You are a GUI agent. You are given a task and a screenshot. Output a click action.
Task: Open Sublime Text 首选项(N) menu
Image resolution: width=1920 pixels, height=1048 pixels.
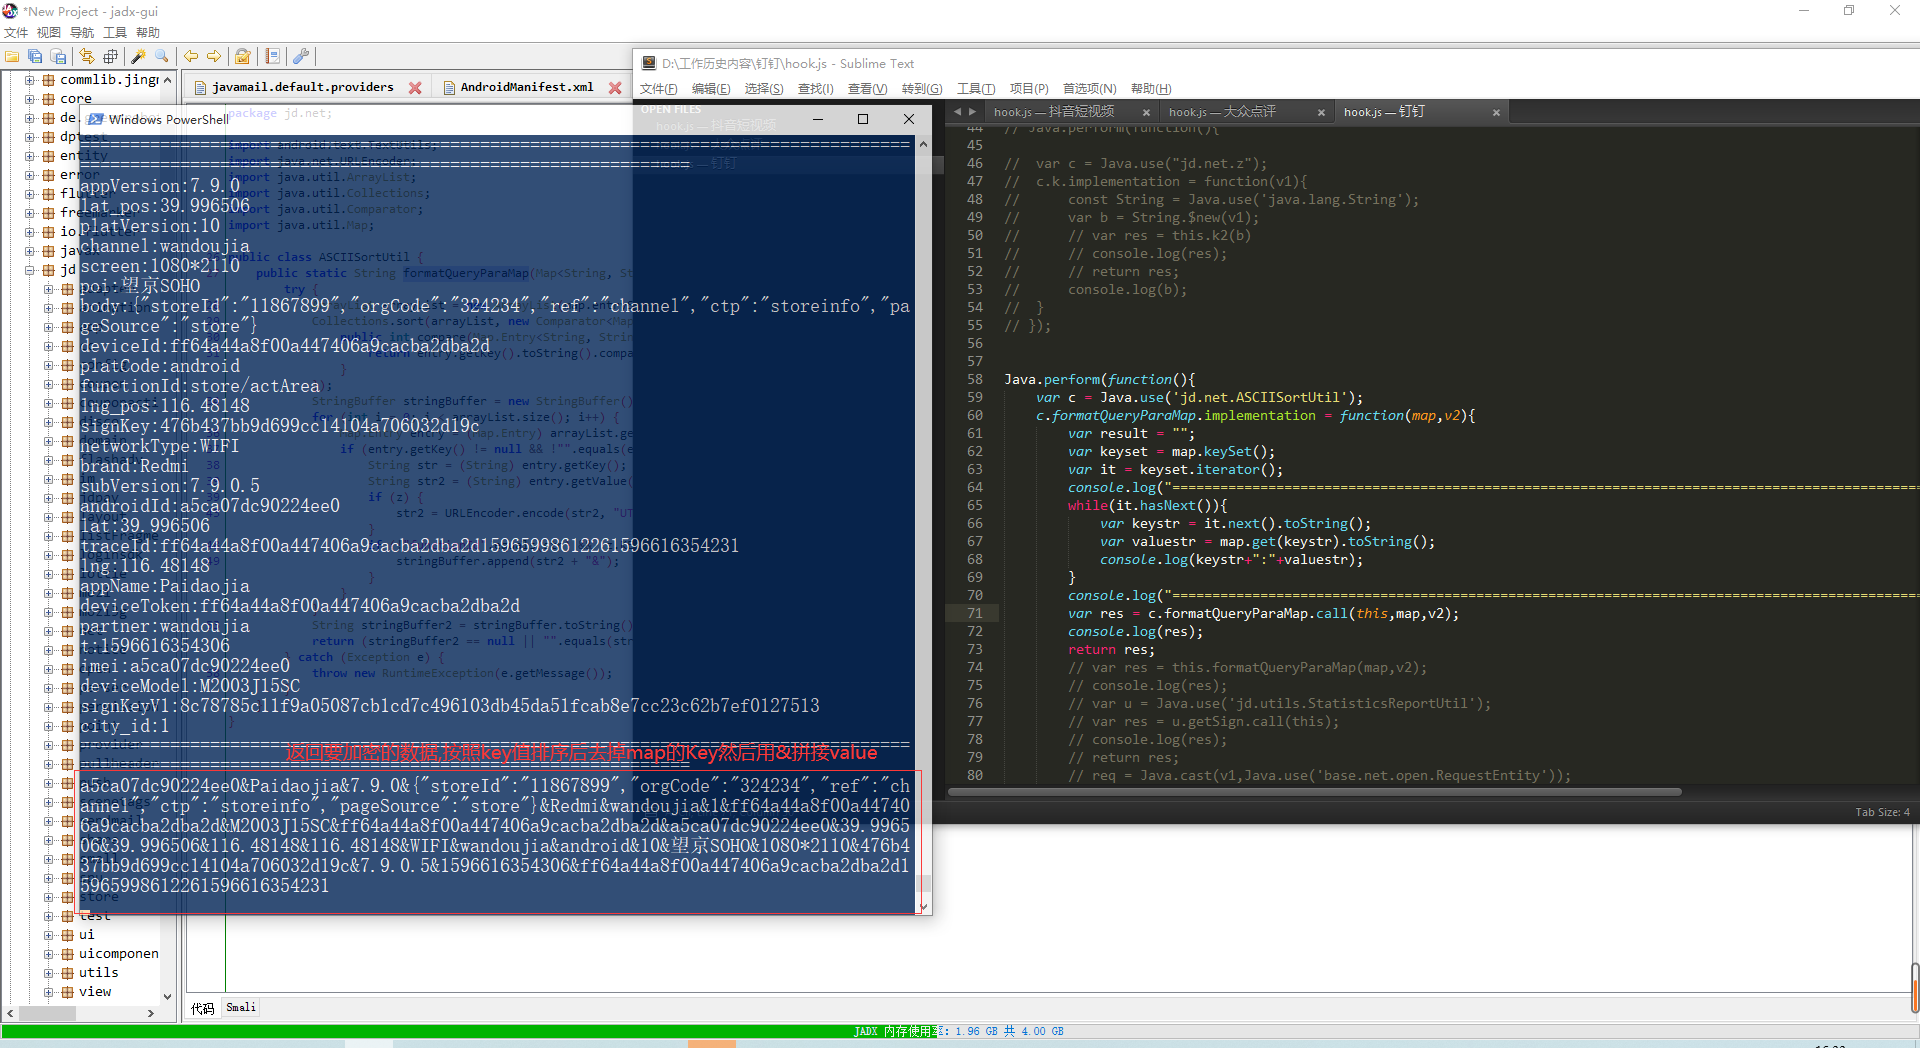[x=1090, y=89]
